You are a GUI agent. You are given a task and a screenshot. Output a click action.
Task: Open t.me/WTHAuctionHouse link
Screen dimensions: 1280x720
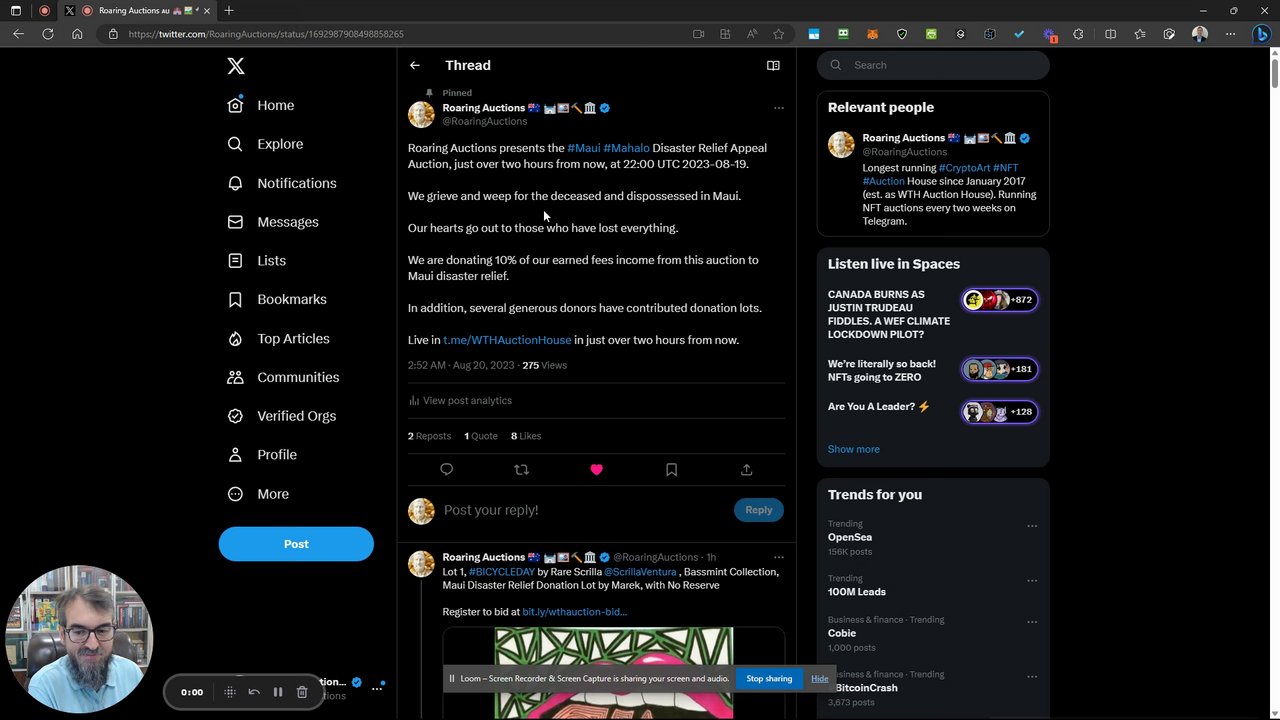(507, 340)
